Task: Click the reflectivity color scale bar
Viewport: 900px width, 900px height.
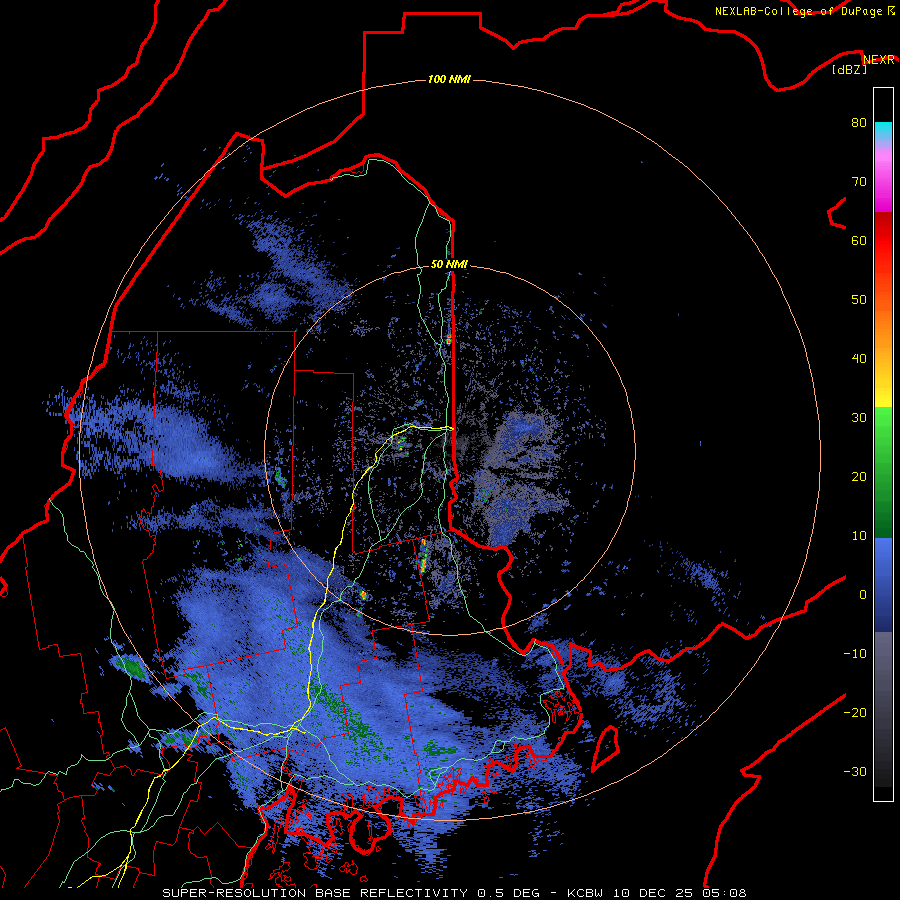Action: click(883, 444)
